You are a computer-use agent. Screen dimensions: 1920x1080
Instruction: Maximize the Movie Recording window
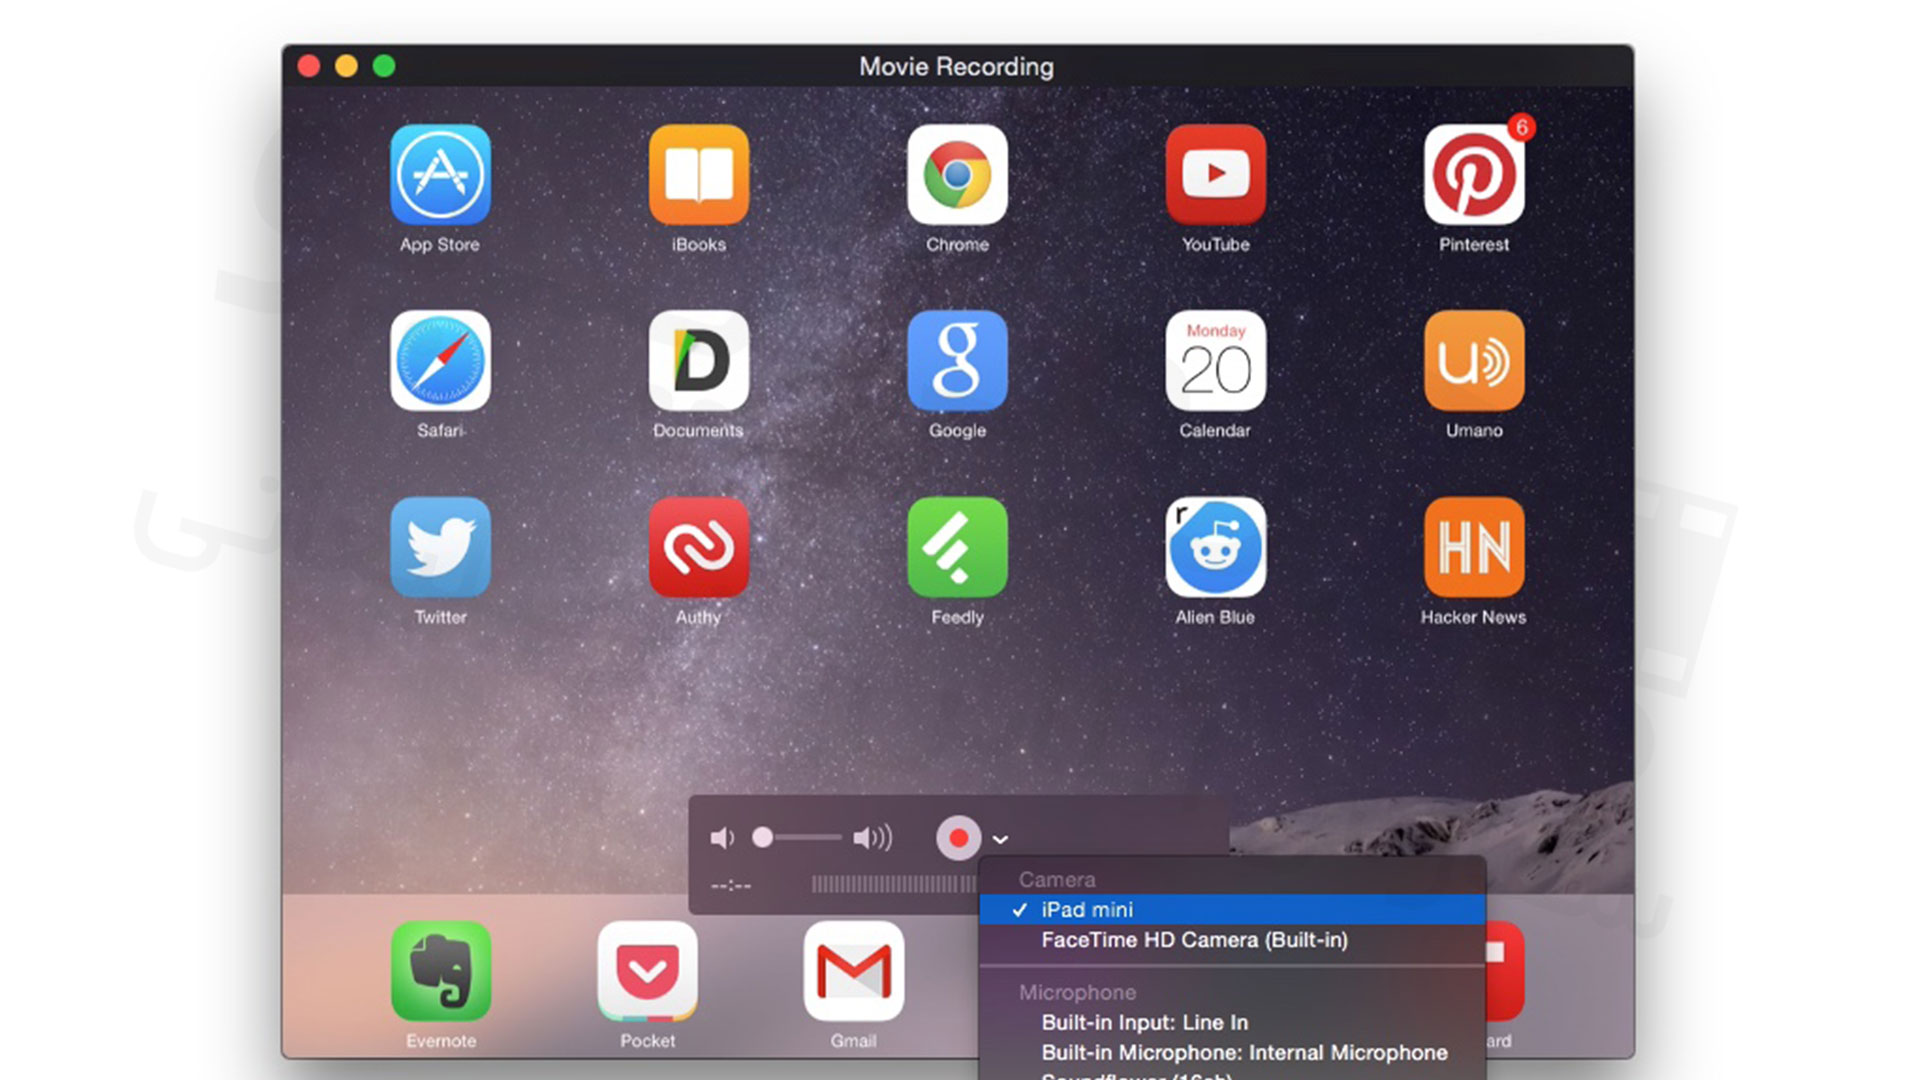coord(384,66)
